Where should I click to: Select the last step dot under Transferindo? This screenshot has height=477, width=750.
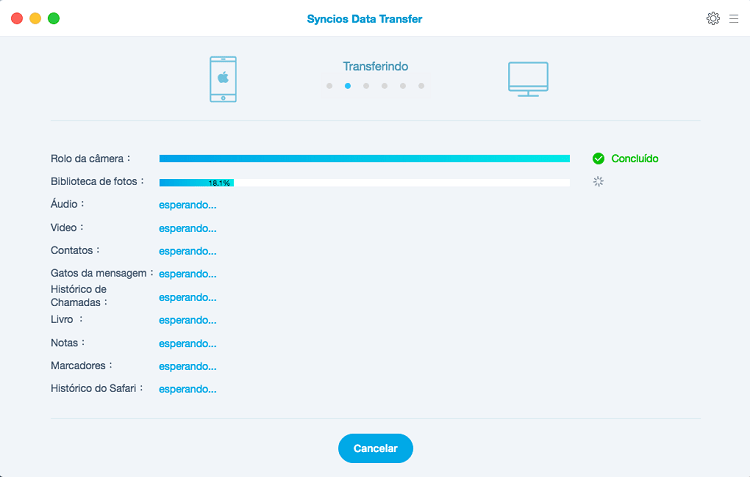tap(421, 86)
